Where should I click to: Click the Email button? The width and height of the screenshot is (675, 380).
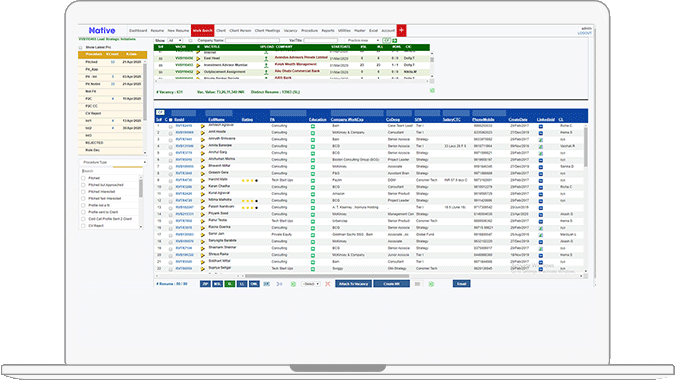click(x=461, y=284)
